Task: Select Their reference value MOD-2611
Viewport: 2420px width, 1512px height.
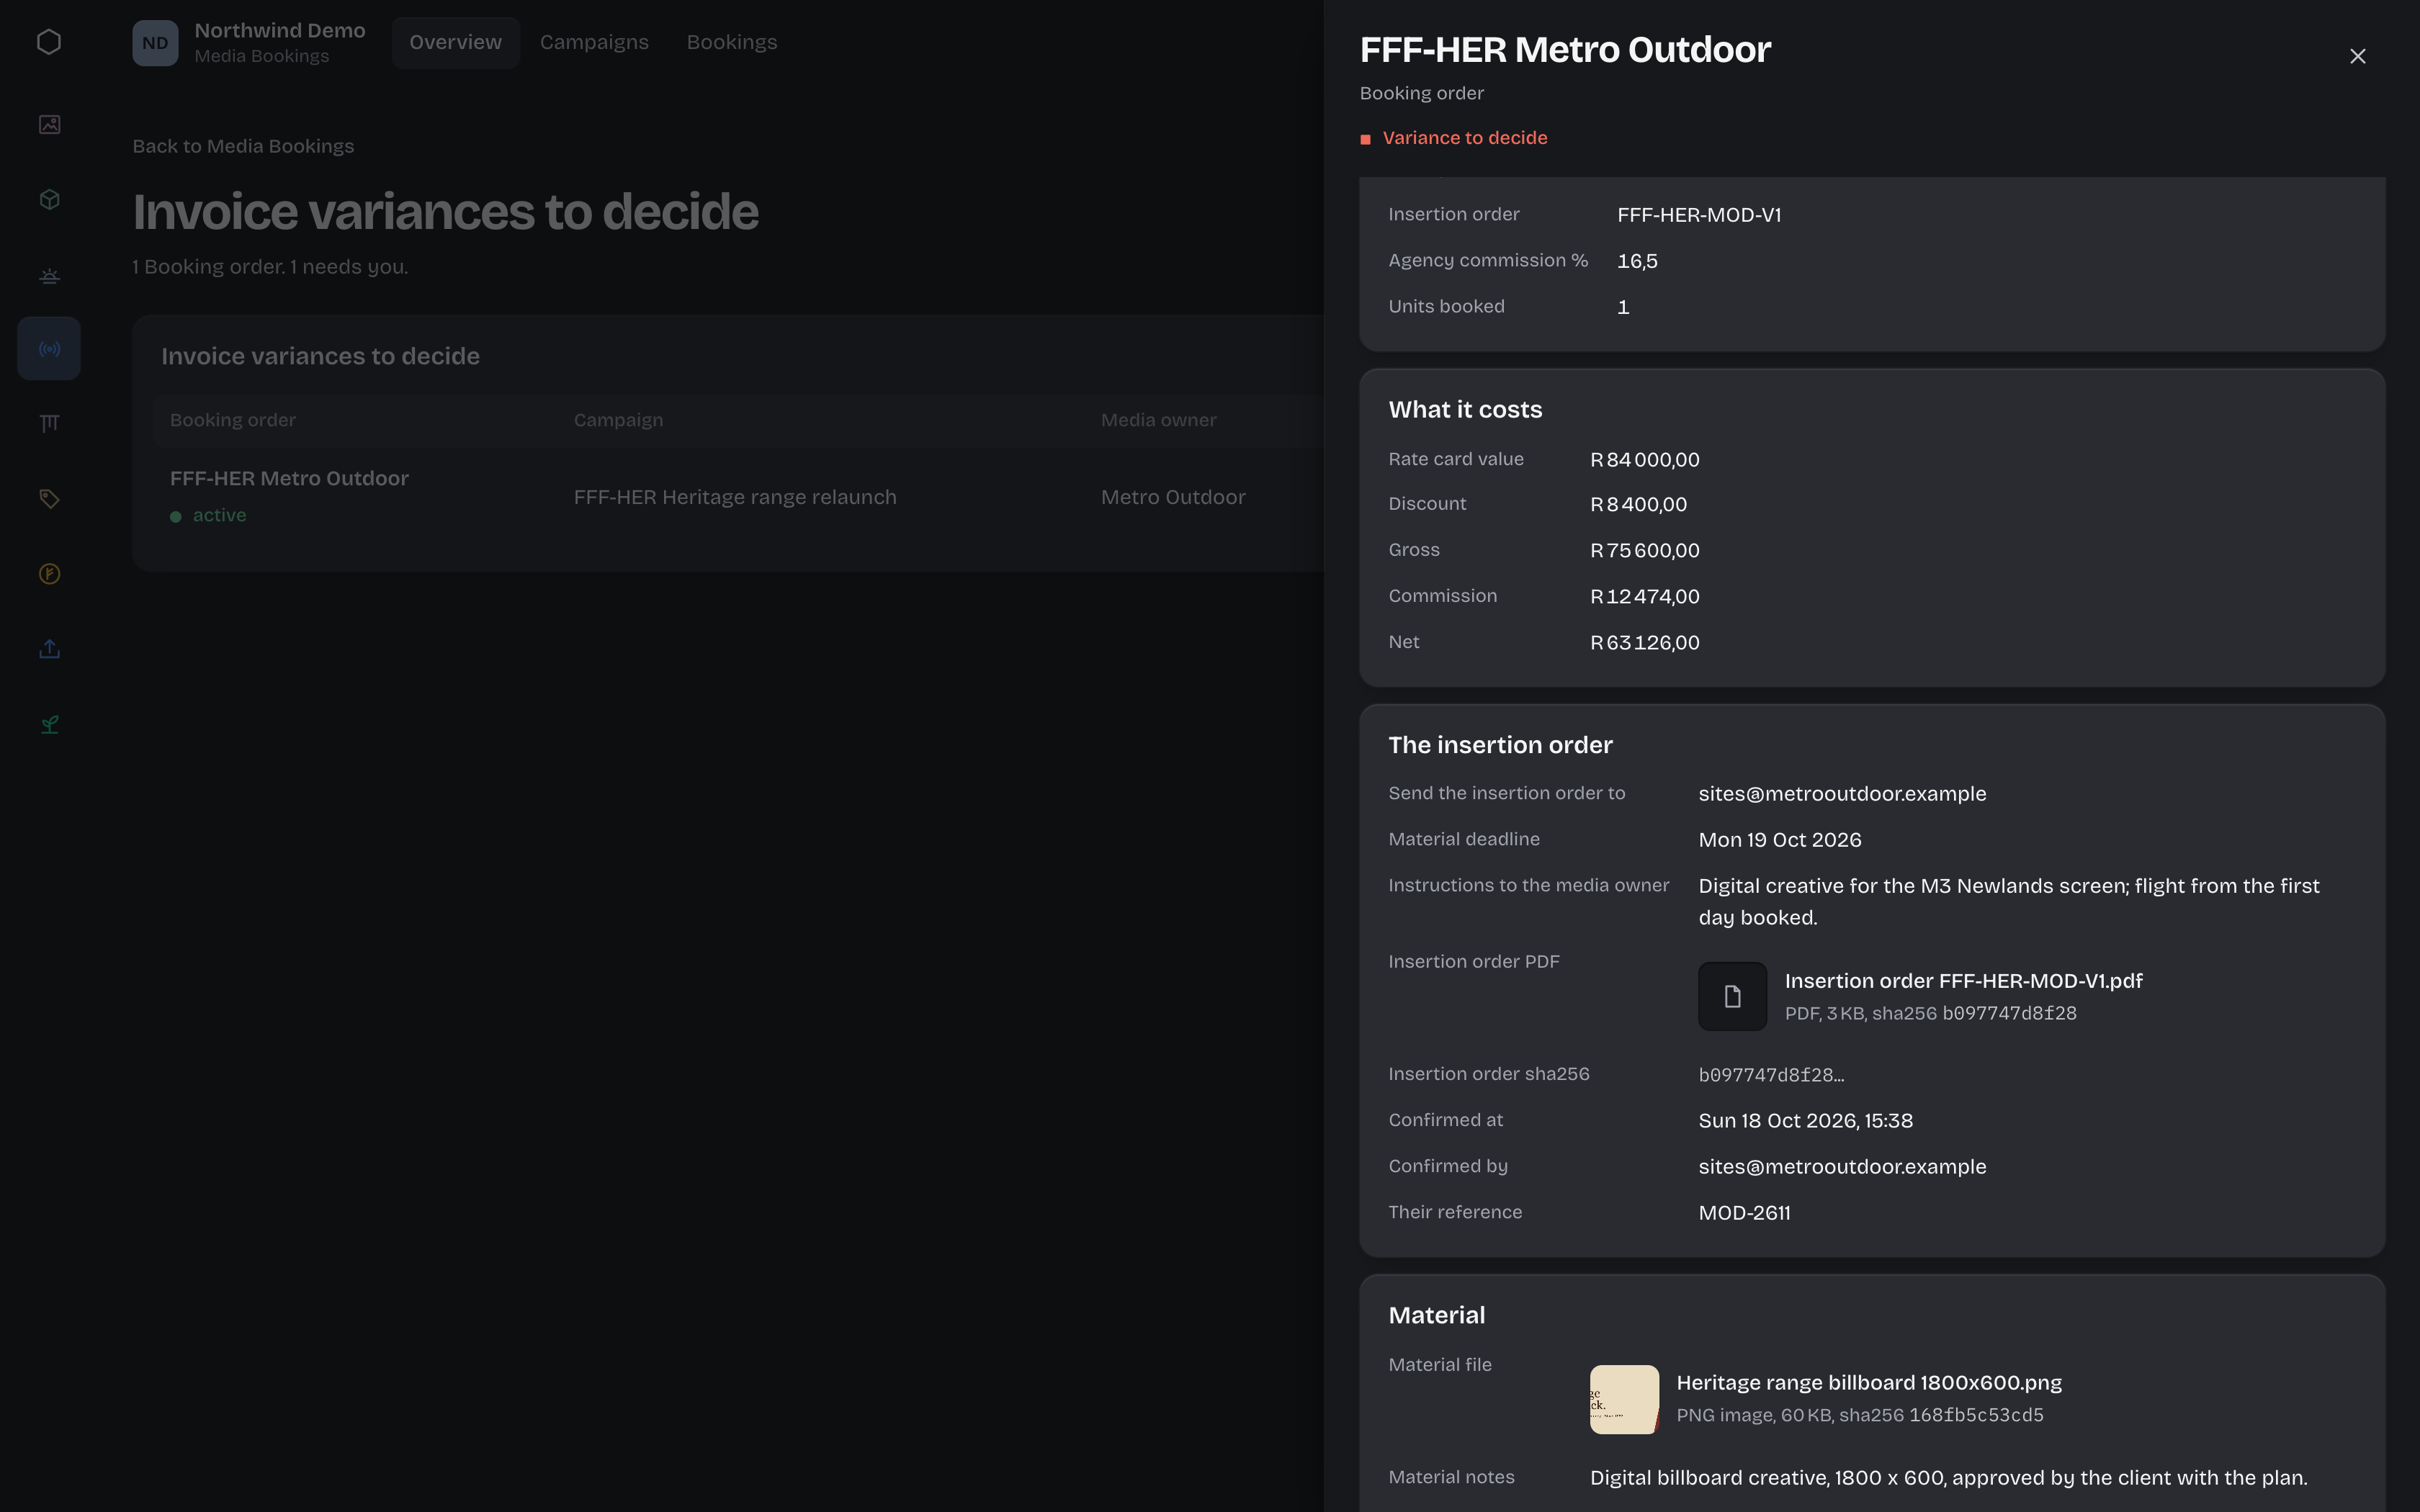Action: coord(1744,1213)
